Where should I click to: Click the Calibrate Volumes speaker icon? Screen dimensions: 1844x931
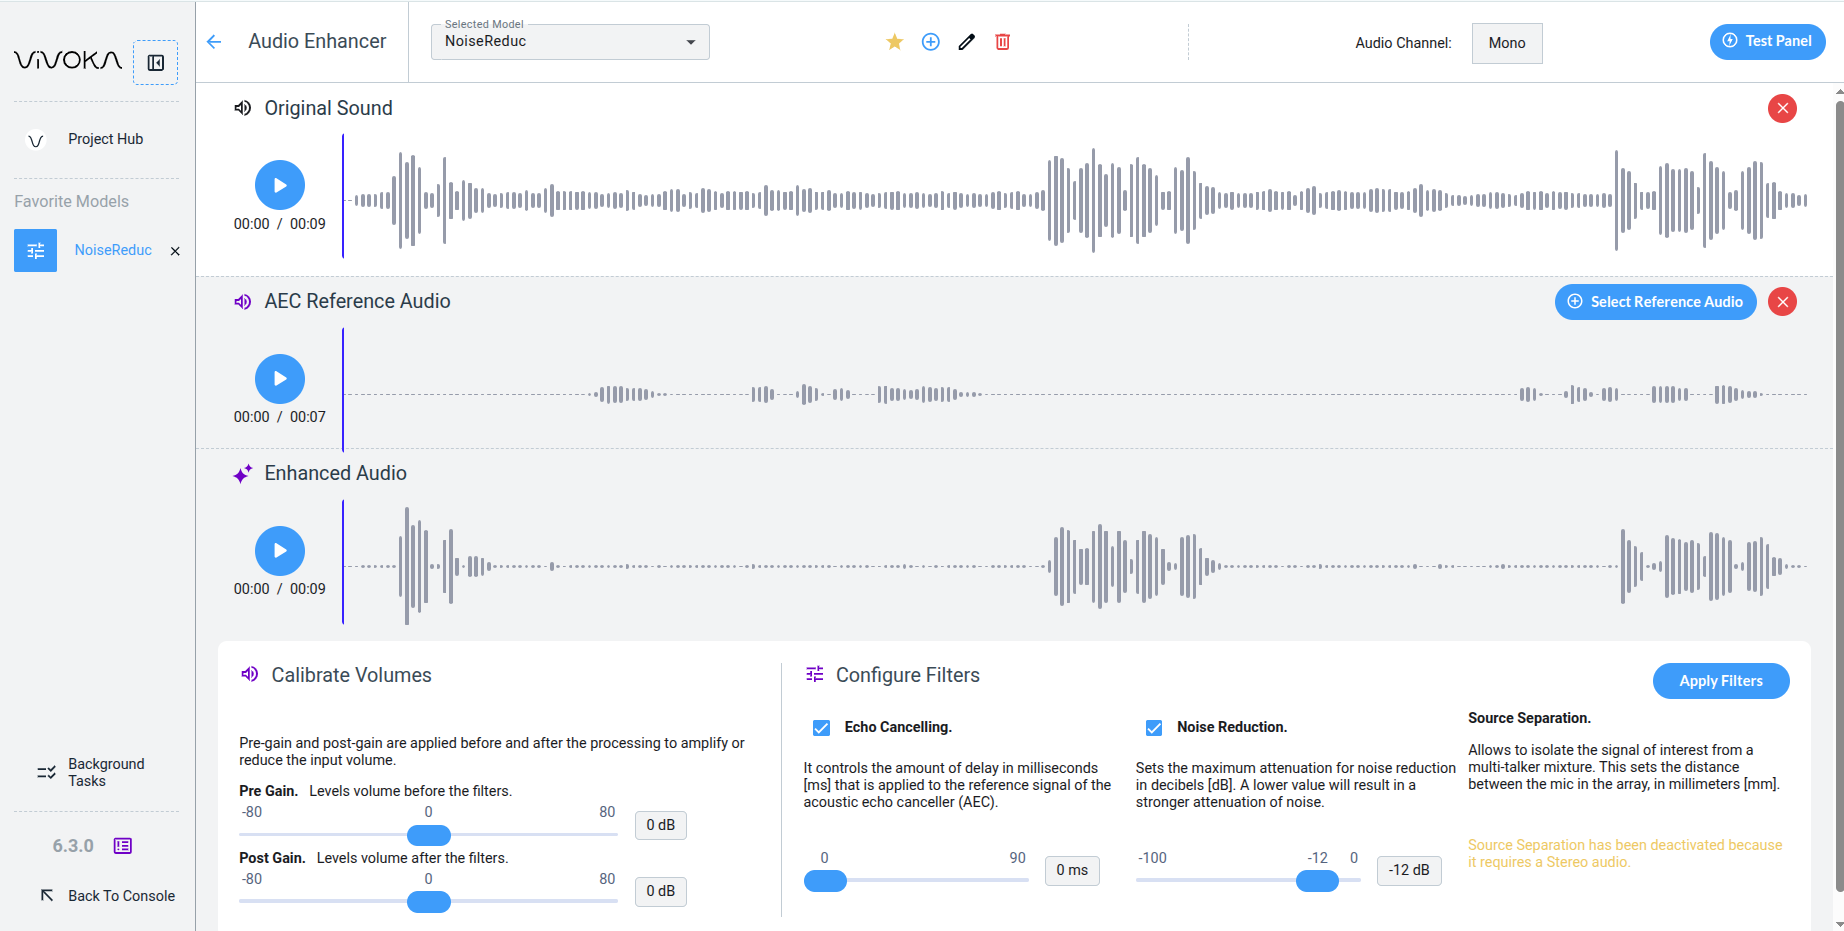pos(250,675)
